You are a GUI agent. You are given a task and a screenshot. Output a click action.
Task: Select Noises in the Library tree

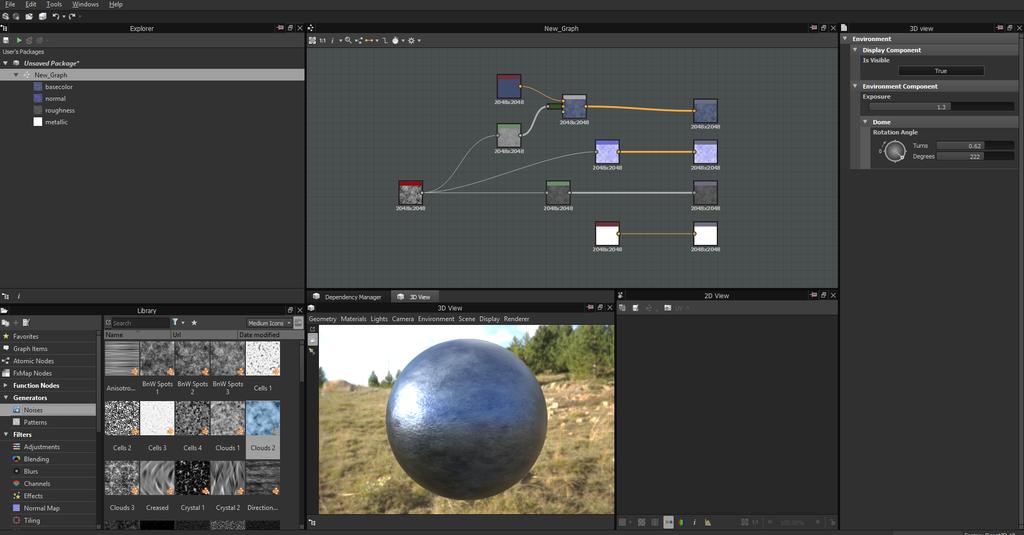(x=48, y=410)
